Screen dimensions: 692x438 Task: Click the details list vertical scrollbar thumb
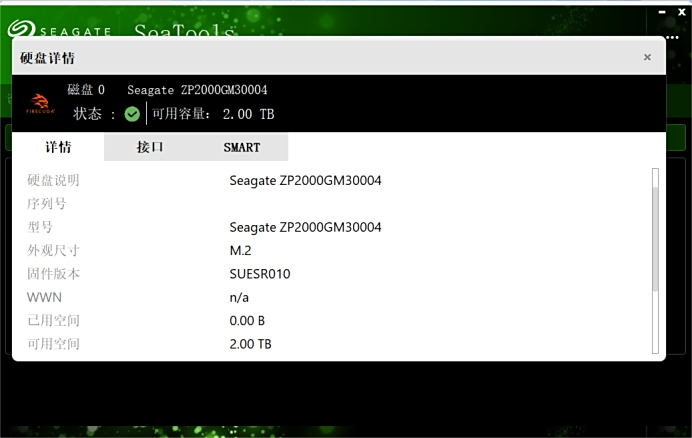[655, 230]
